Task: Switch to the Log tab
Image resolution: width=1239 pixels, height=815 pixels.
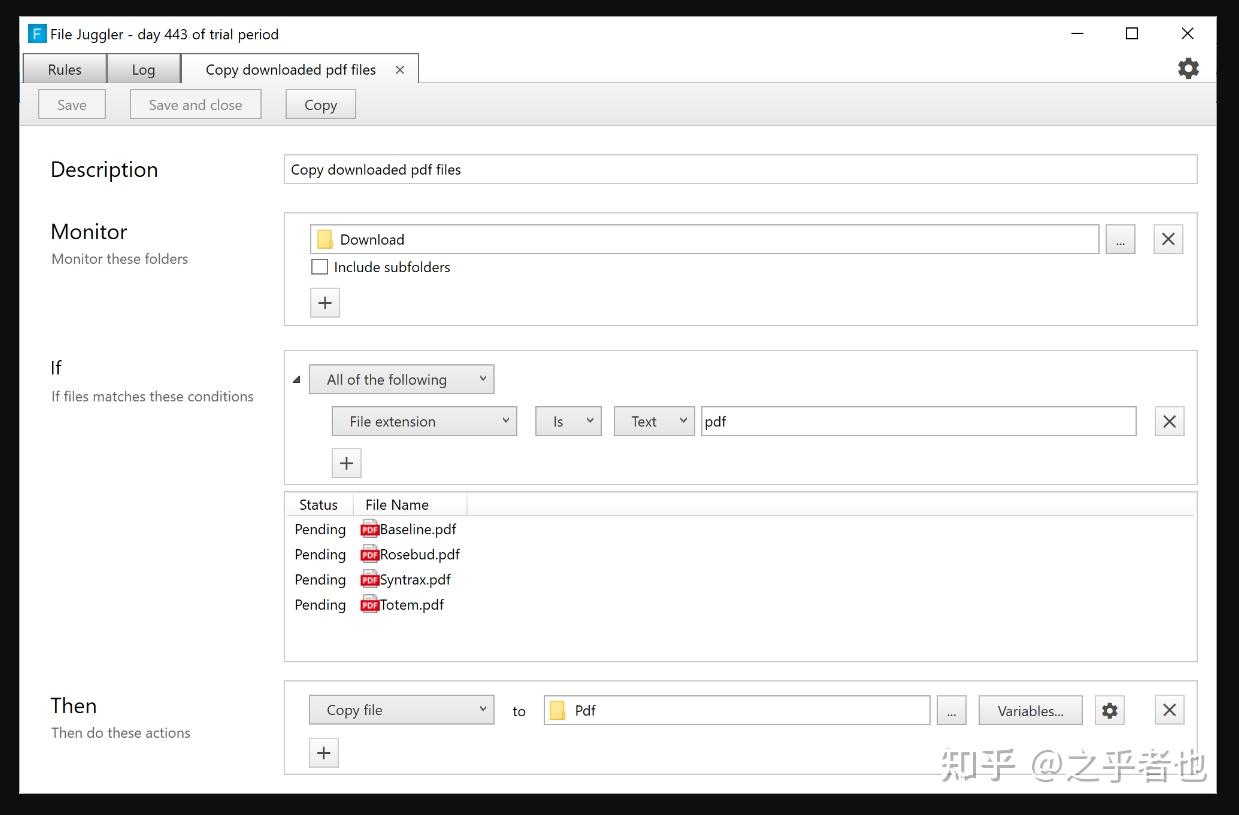Action: (x=143, y=70)
